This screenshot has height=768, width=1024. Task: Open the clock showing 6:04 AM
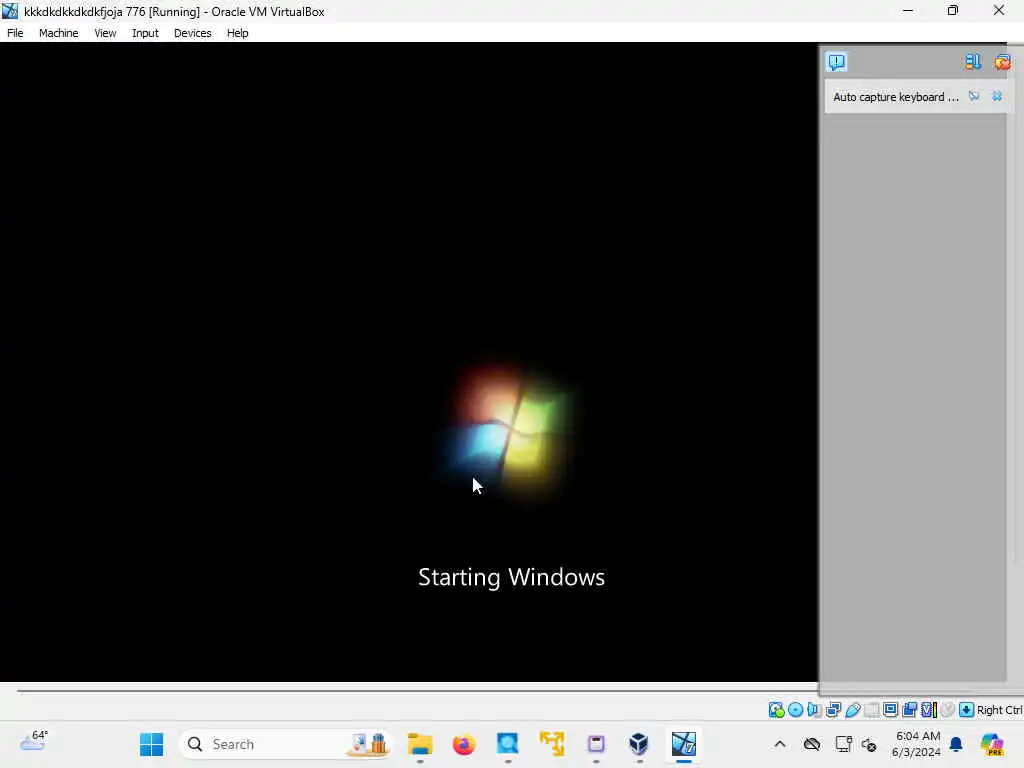(916, 744)
